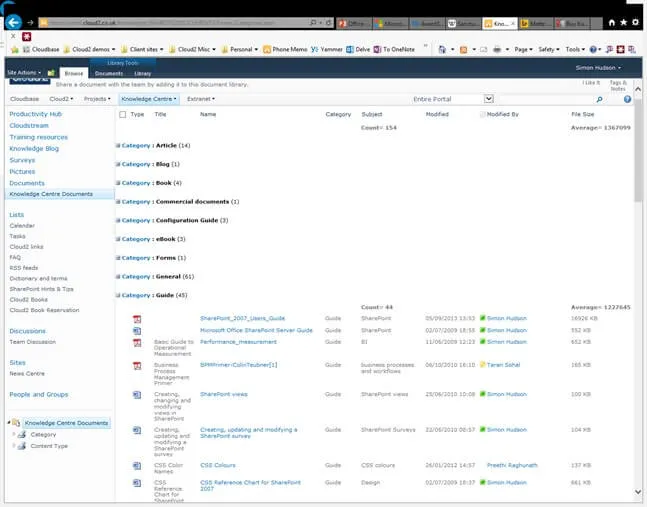Click the PDF icon for SharePoint_2007_Users_Guide
The width and height of the screenshot is (647, 507).
tap(137, 318)
